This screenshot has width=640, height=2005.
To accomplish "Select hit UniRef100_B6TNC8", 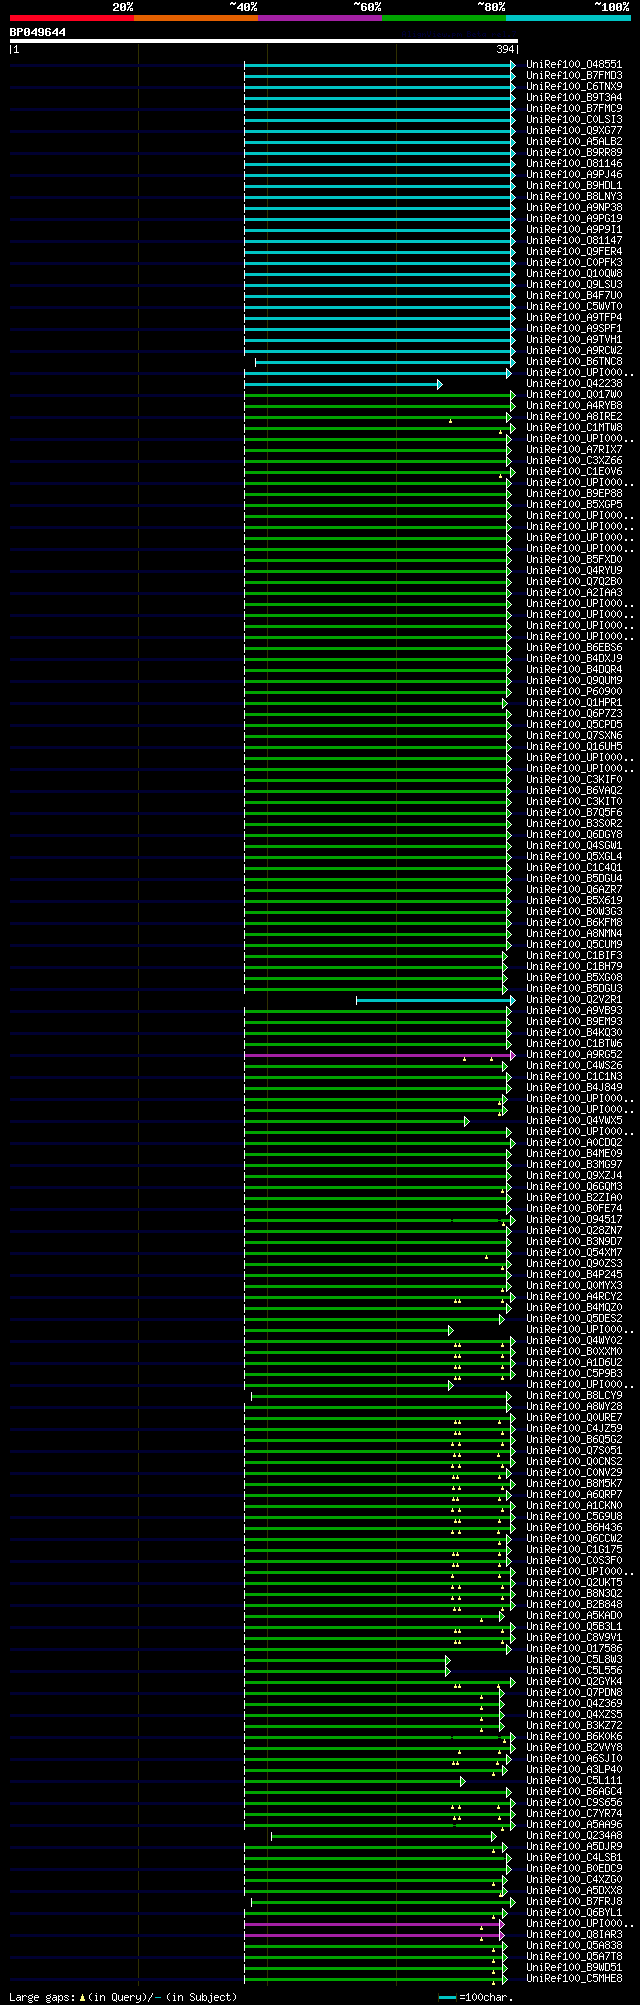I will [574, 361].
